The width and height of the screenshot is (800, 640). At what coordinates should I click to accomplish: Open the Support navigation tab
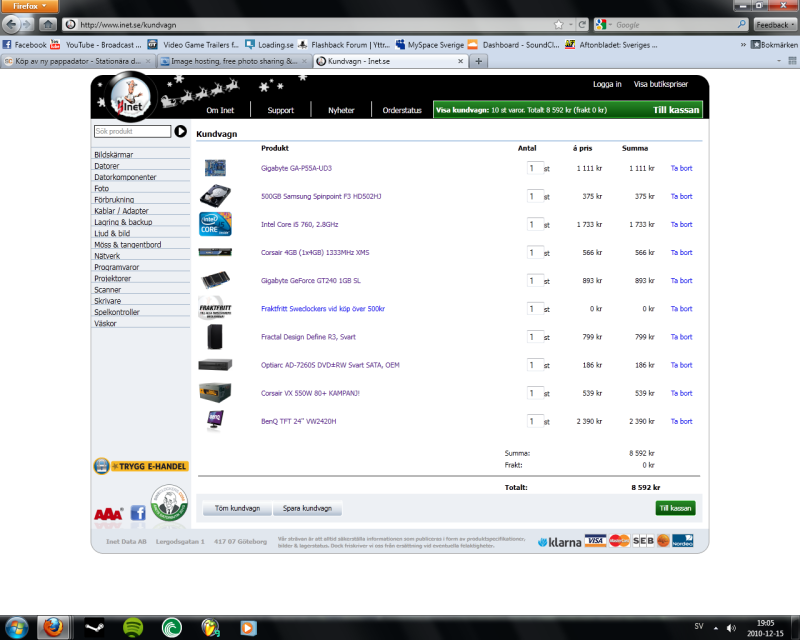click(280, 110)
